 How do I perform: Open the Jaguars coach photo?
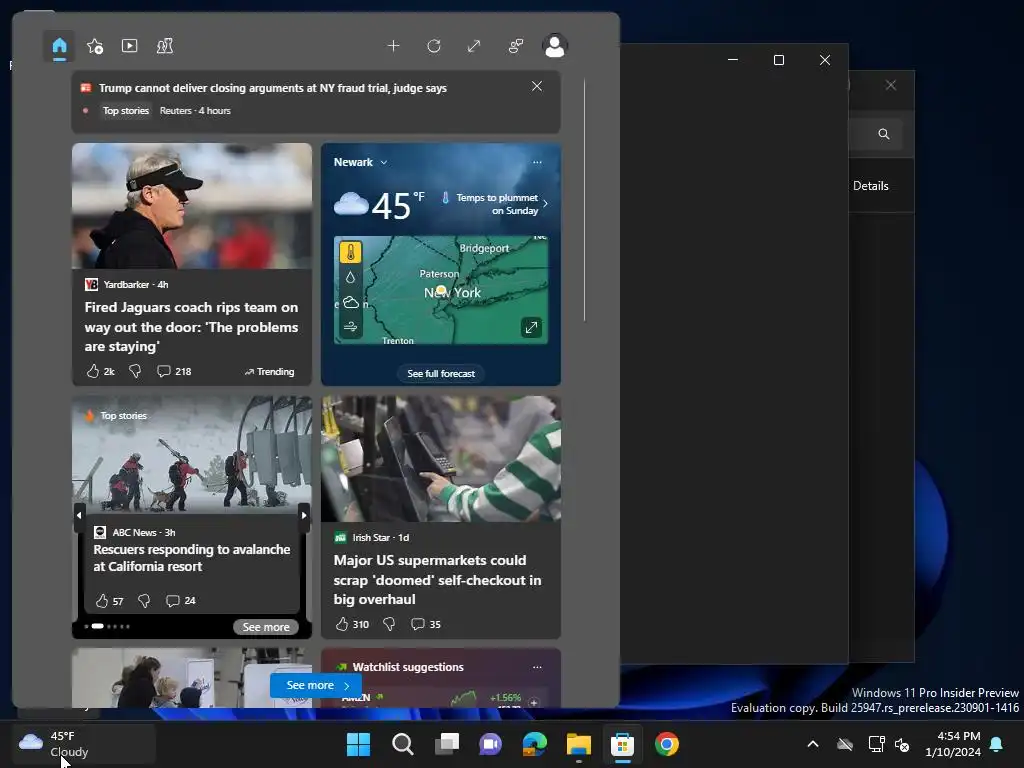[x=192, y=206]
